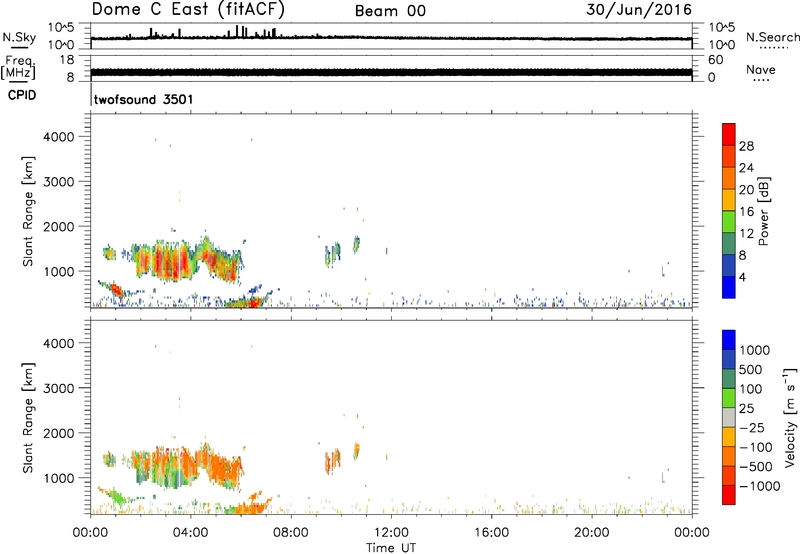Click the '4' Power colorbar tick

742,277
